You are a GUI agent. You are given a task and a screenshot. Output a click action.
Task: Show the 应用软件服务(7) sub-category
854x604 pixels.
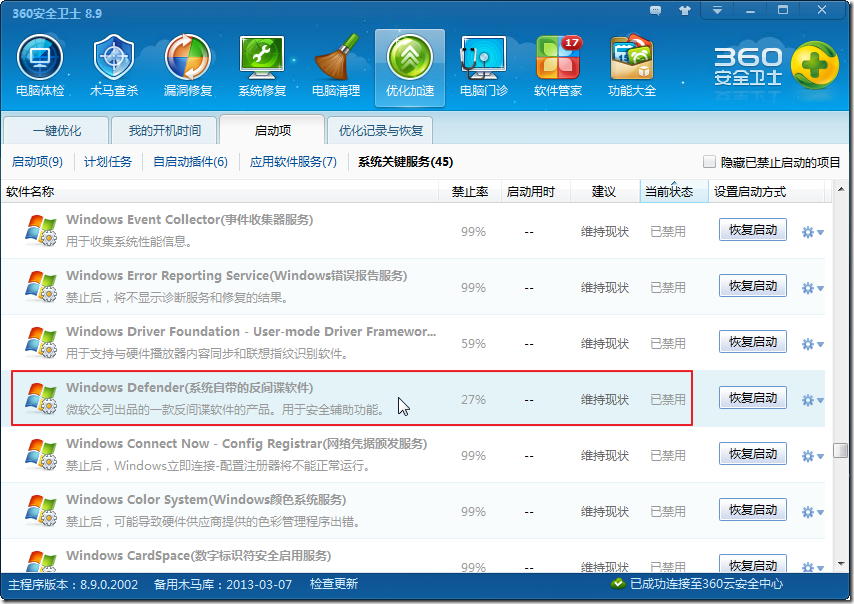pos(294,162)
